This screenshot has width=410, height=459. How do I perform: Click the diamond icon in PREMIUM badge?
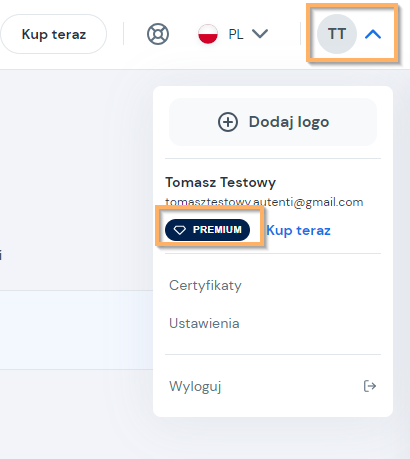tap(180, 230)
